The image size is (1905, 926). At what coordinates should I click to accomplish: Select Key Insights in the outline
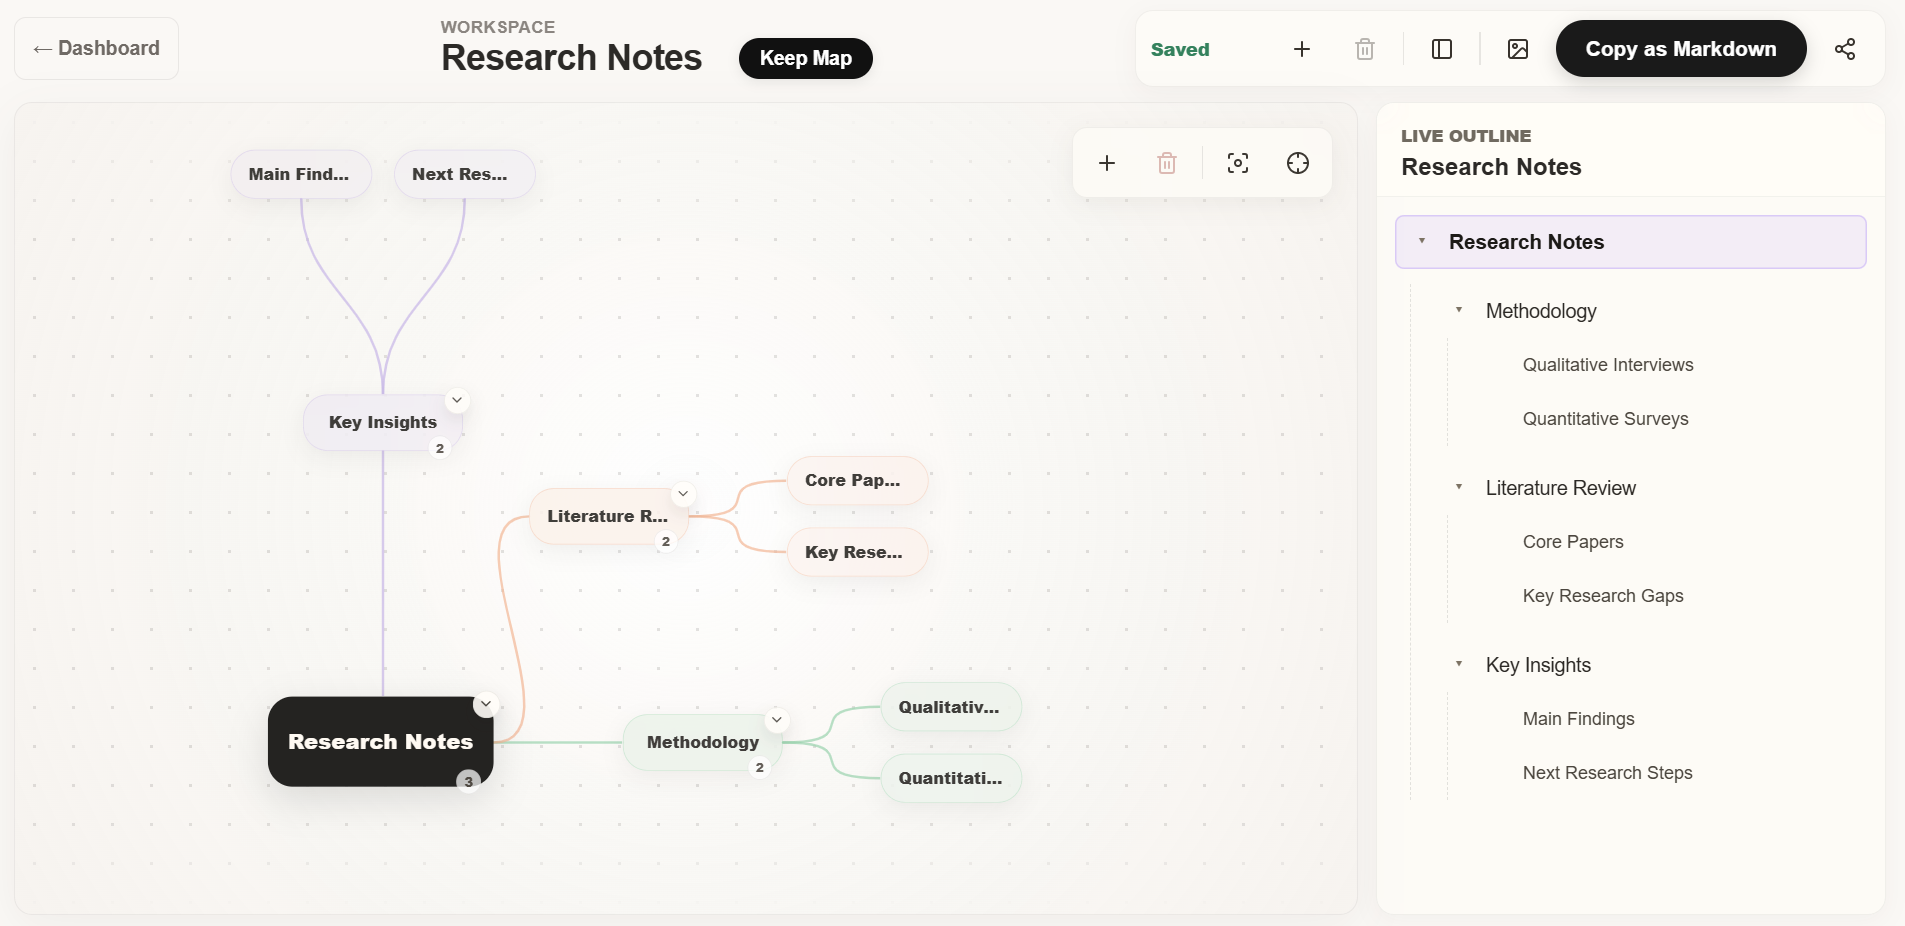point(1538,665)
